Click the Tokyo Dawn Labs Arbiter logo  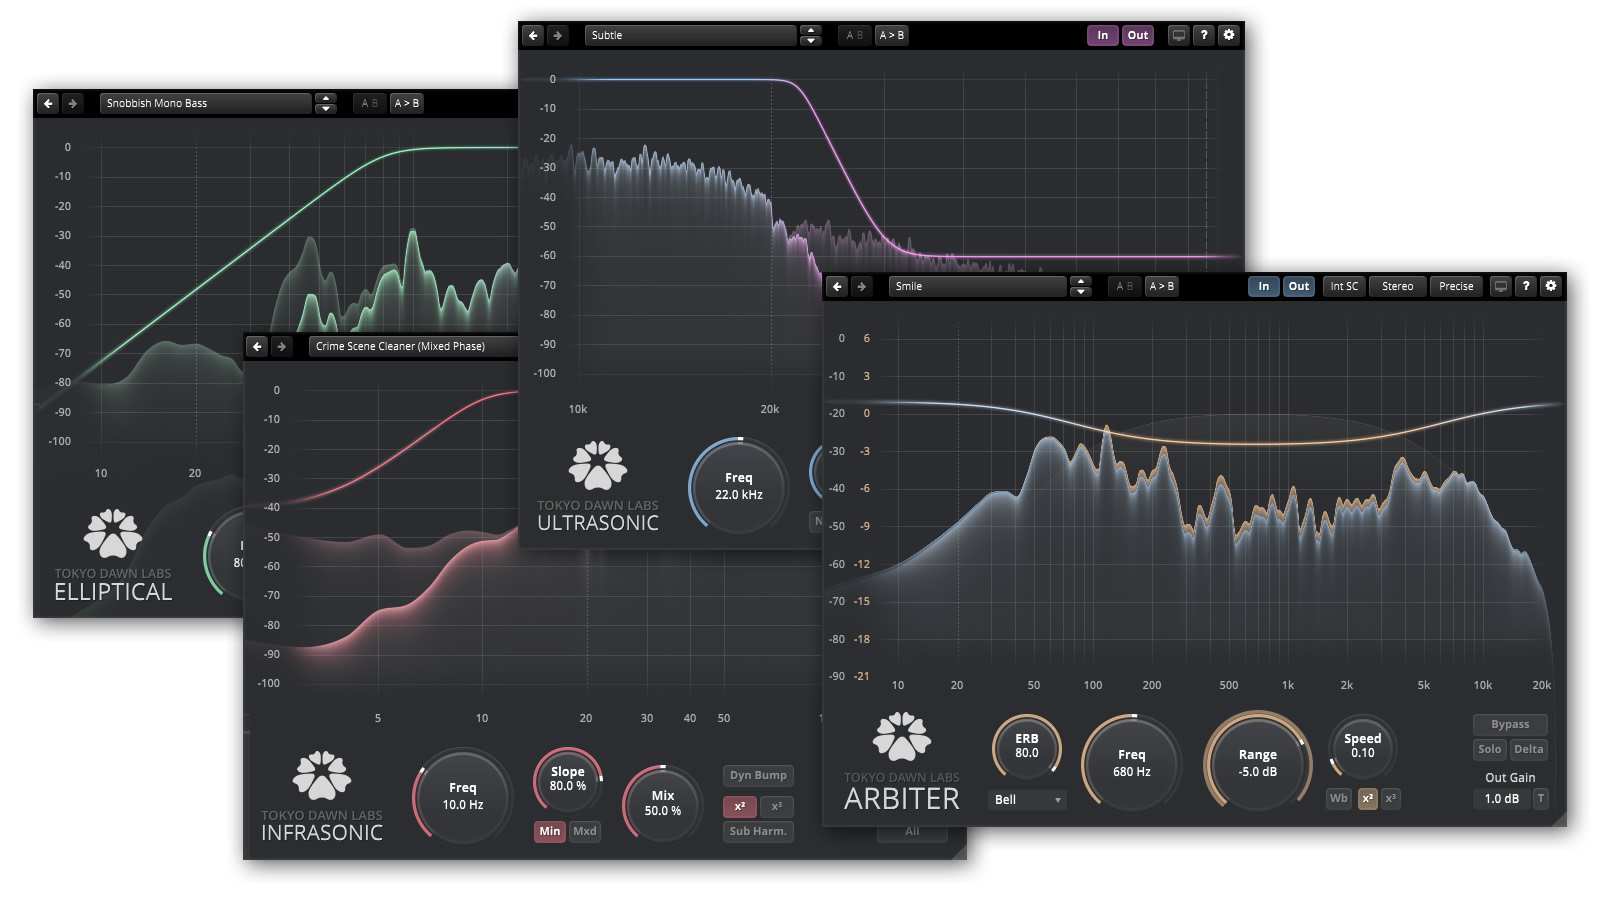(902, 737)
